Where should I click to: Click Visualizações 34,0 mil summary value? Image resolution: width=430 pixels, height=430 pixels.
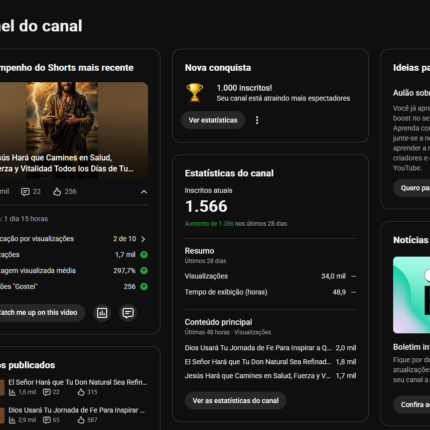[x=333, y=276]
